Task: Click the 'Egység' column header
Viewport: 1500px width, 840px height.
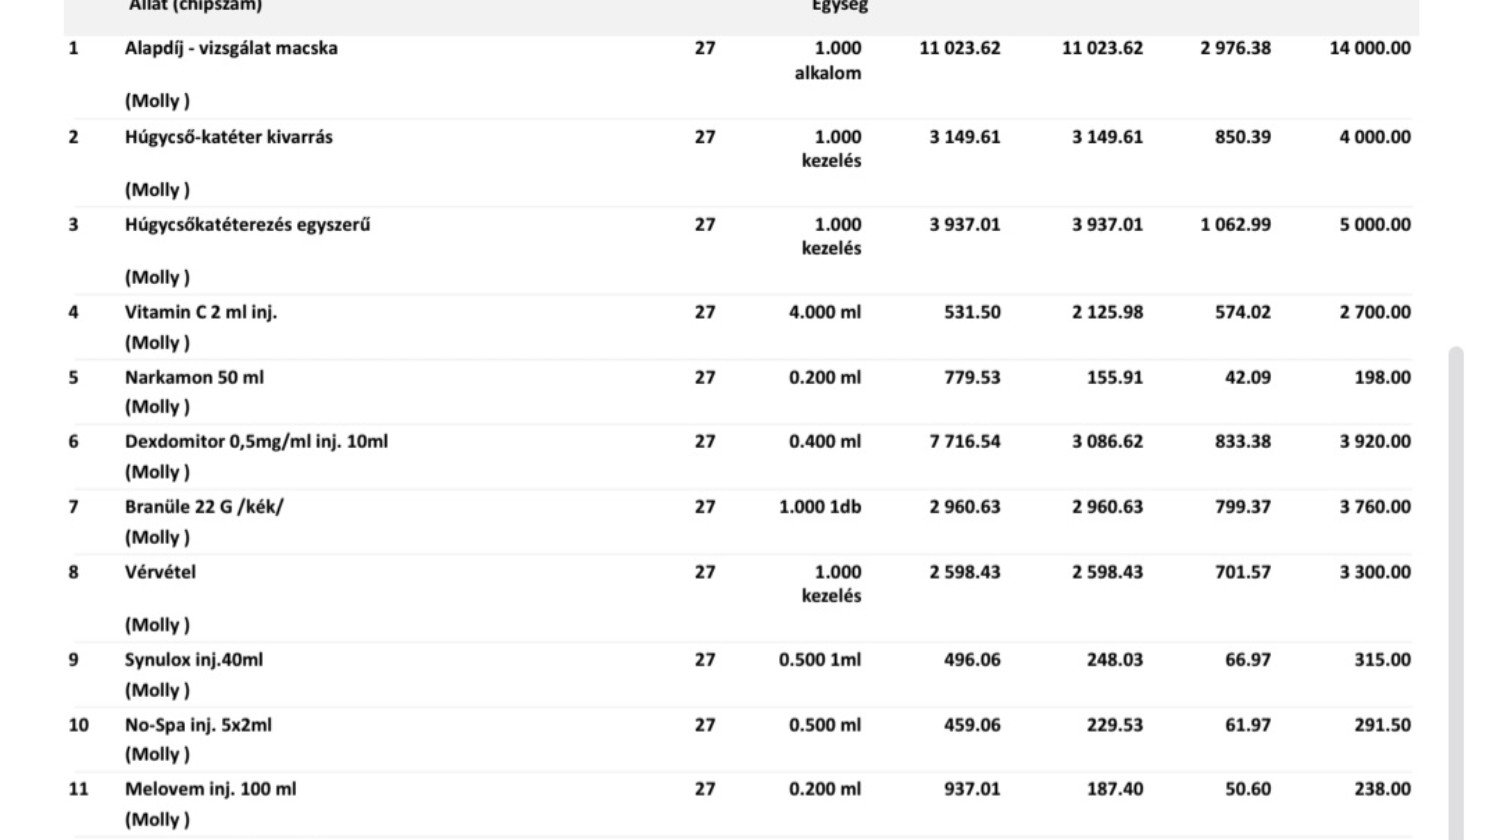Action: pos(839,6)
